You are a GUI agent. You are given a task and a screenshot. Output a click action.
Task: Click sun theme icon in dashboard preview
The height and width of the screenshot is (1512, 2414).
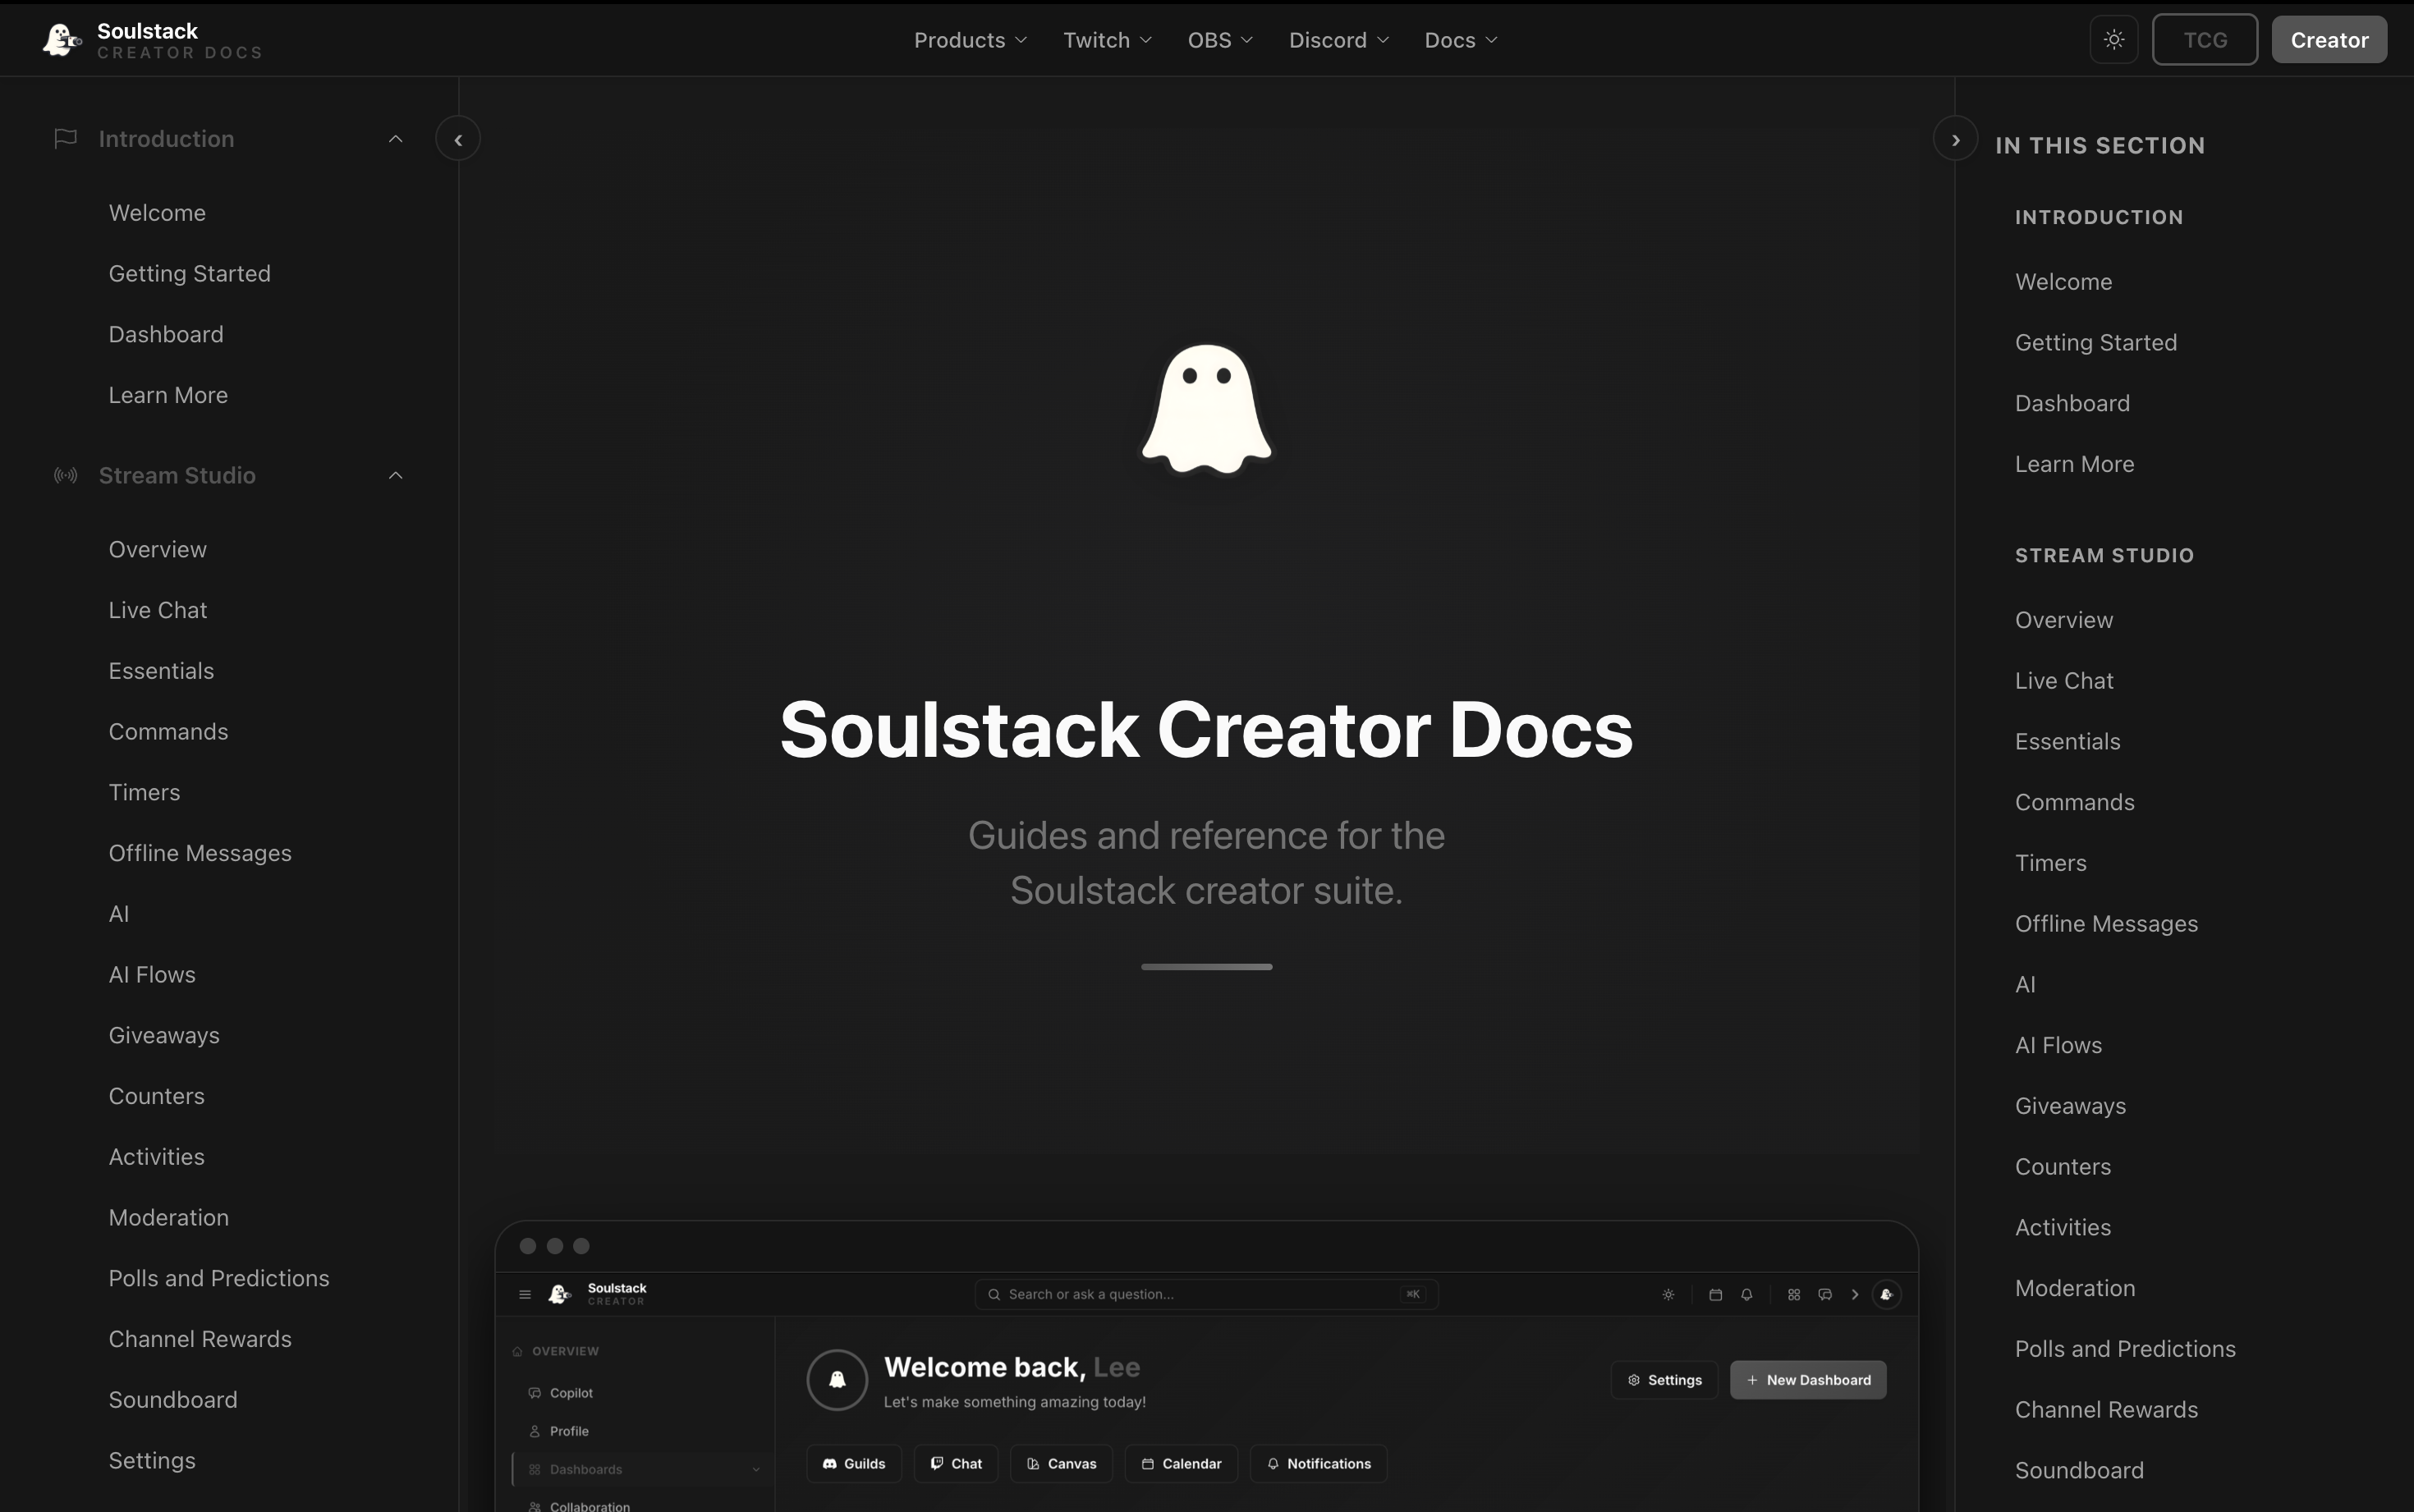pos(1668,1294)
